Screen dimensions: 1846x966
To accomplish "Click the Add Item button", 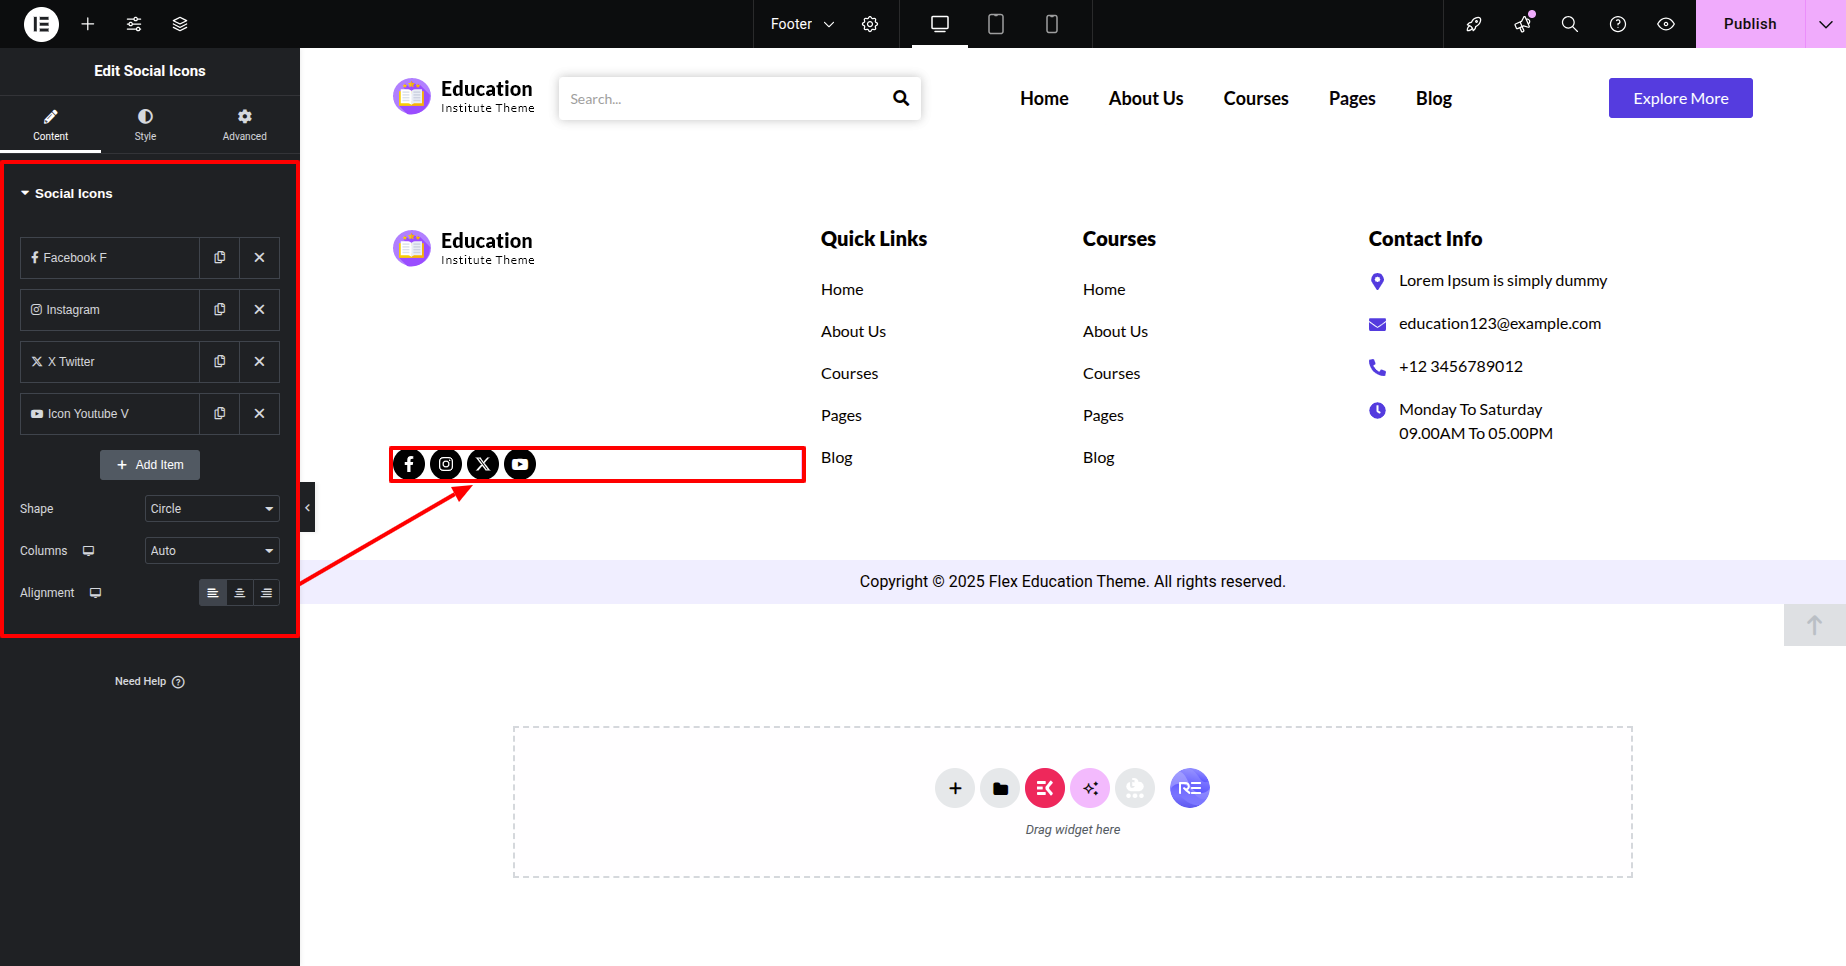I will click(150, 465).
